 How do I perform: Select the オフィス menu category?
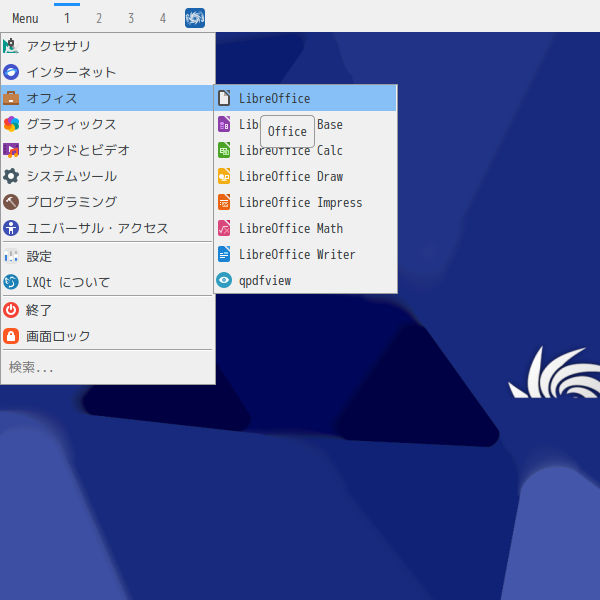(107, 98)
